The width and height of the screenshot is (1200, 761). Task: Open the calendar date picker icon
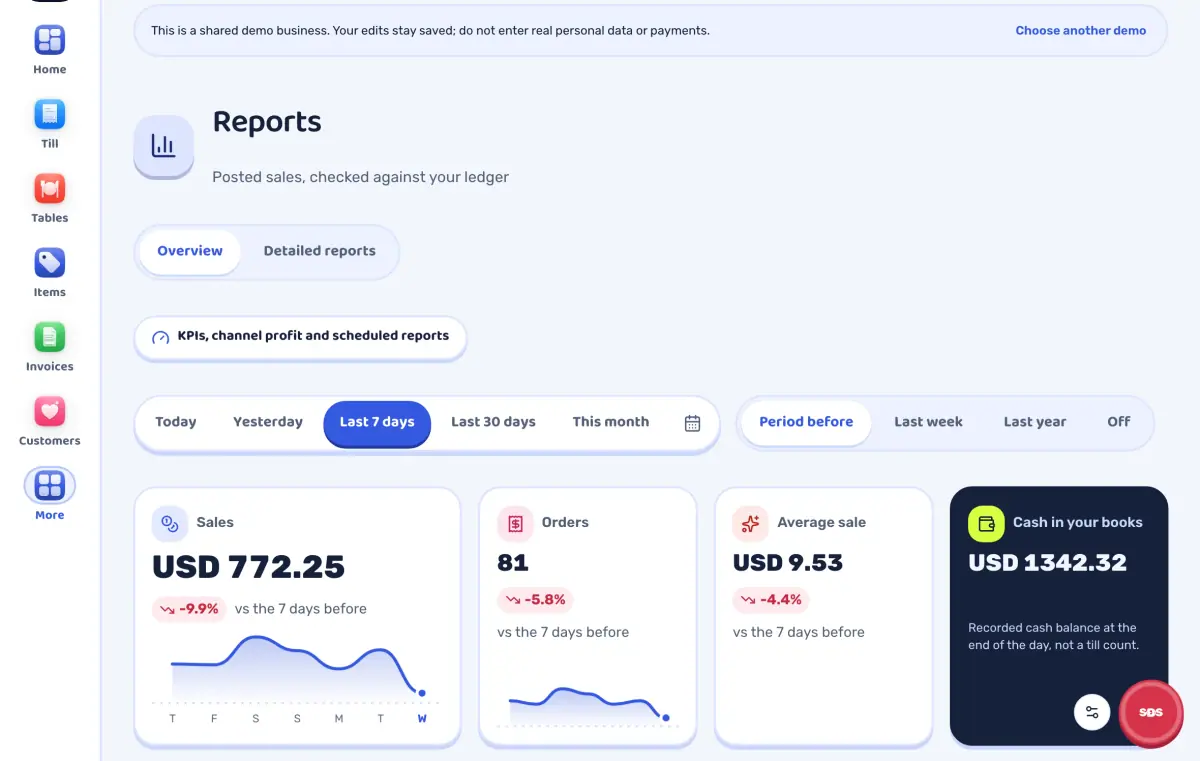click(692, 423)
